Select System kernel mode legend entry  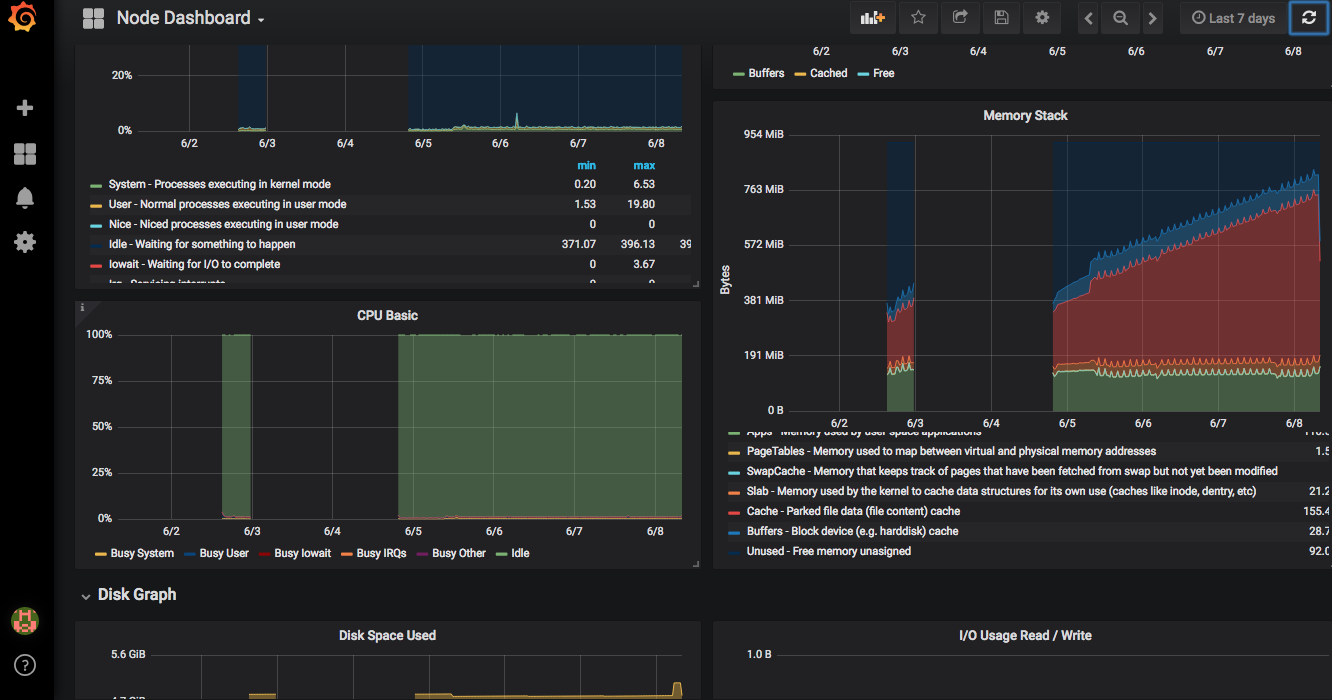[219, 184]
